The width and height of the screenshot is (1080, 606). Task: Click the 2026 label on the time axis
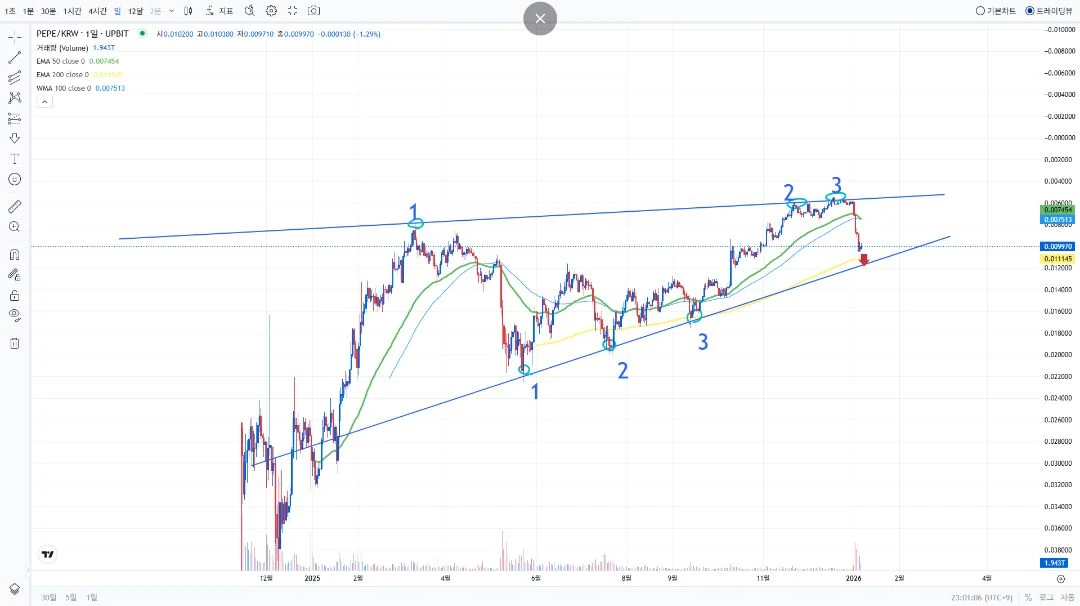[x=853, y=578]
